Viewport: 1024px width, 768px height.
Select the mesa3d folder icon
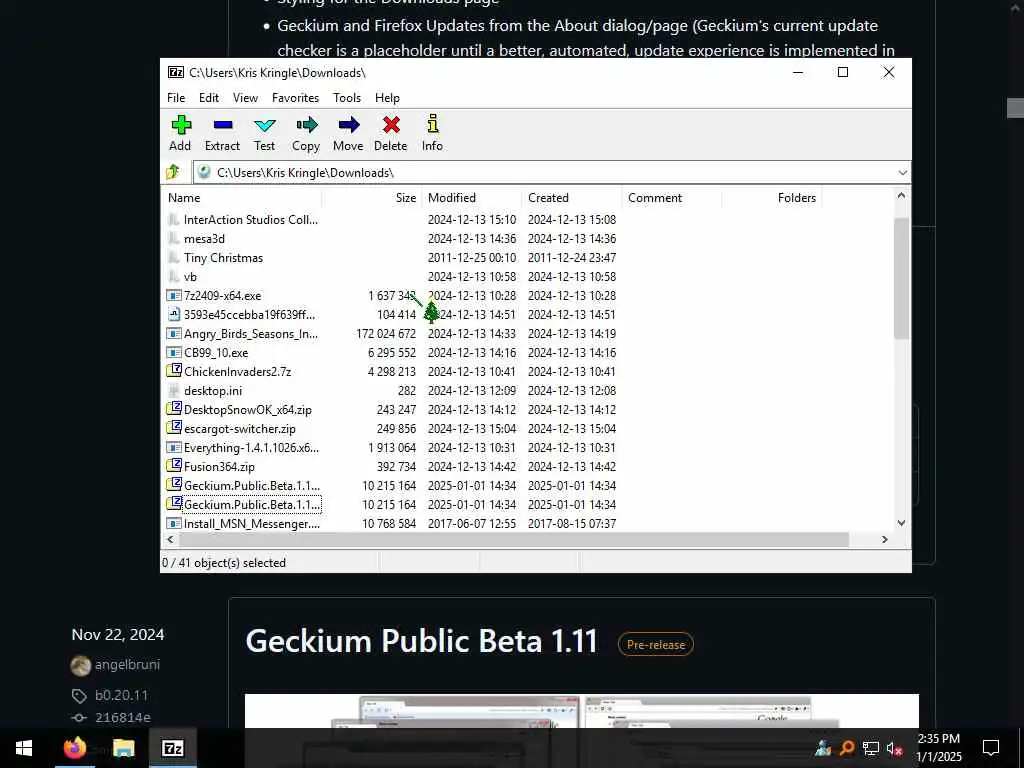click(x=173, y=239)
